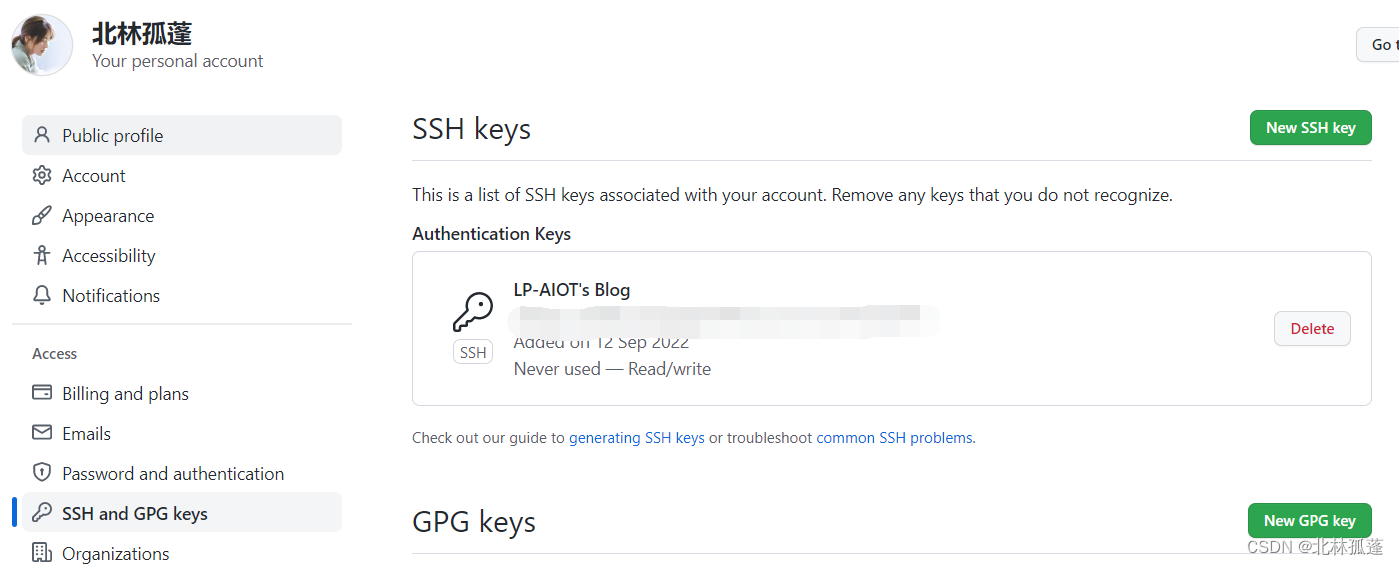Click the paintbrush icon for Appearance
Viewport: 1399px width, 565px height.
point(41,215)
